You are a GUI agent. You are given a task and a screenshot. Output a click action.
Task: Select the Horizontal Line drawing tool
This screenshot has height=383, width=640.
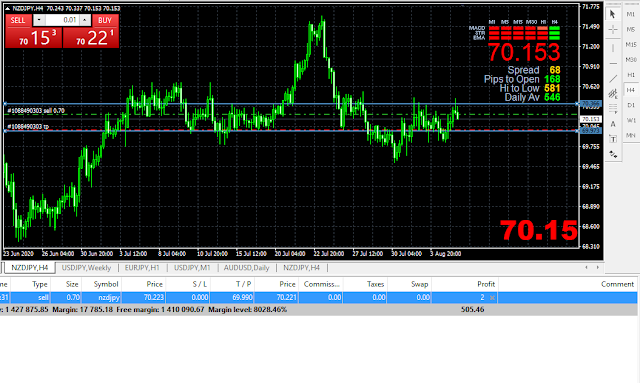pyautogui.click(x=613, y=63)
